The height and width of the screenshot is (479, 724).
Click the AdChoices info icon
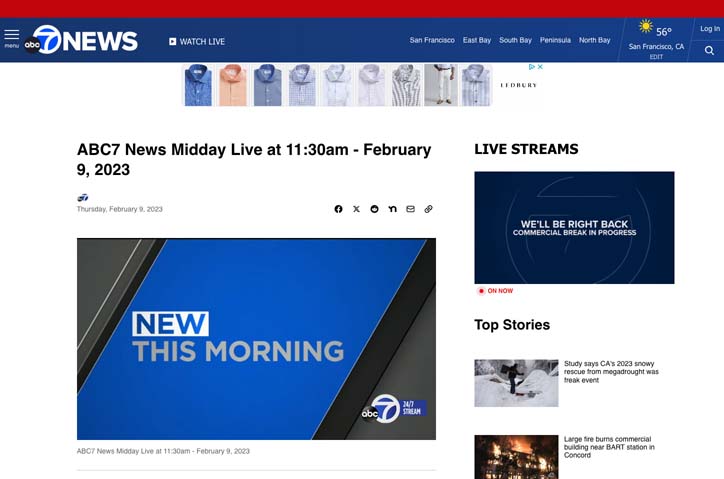click(x=531, y=67)
